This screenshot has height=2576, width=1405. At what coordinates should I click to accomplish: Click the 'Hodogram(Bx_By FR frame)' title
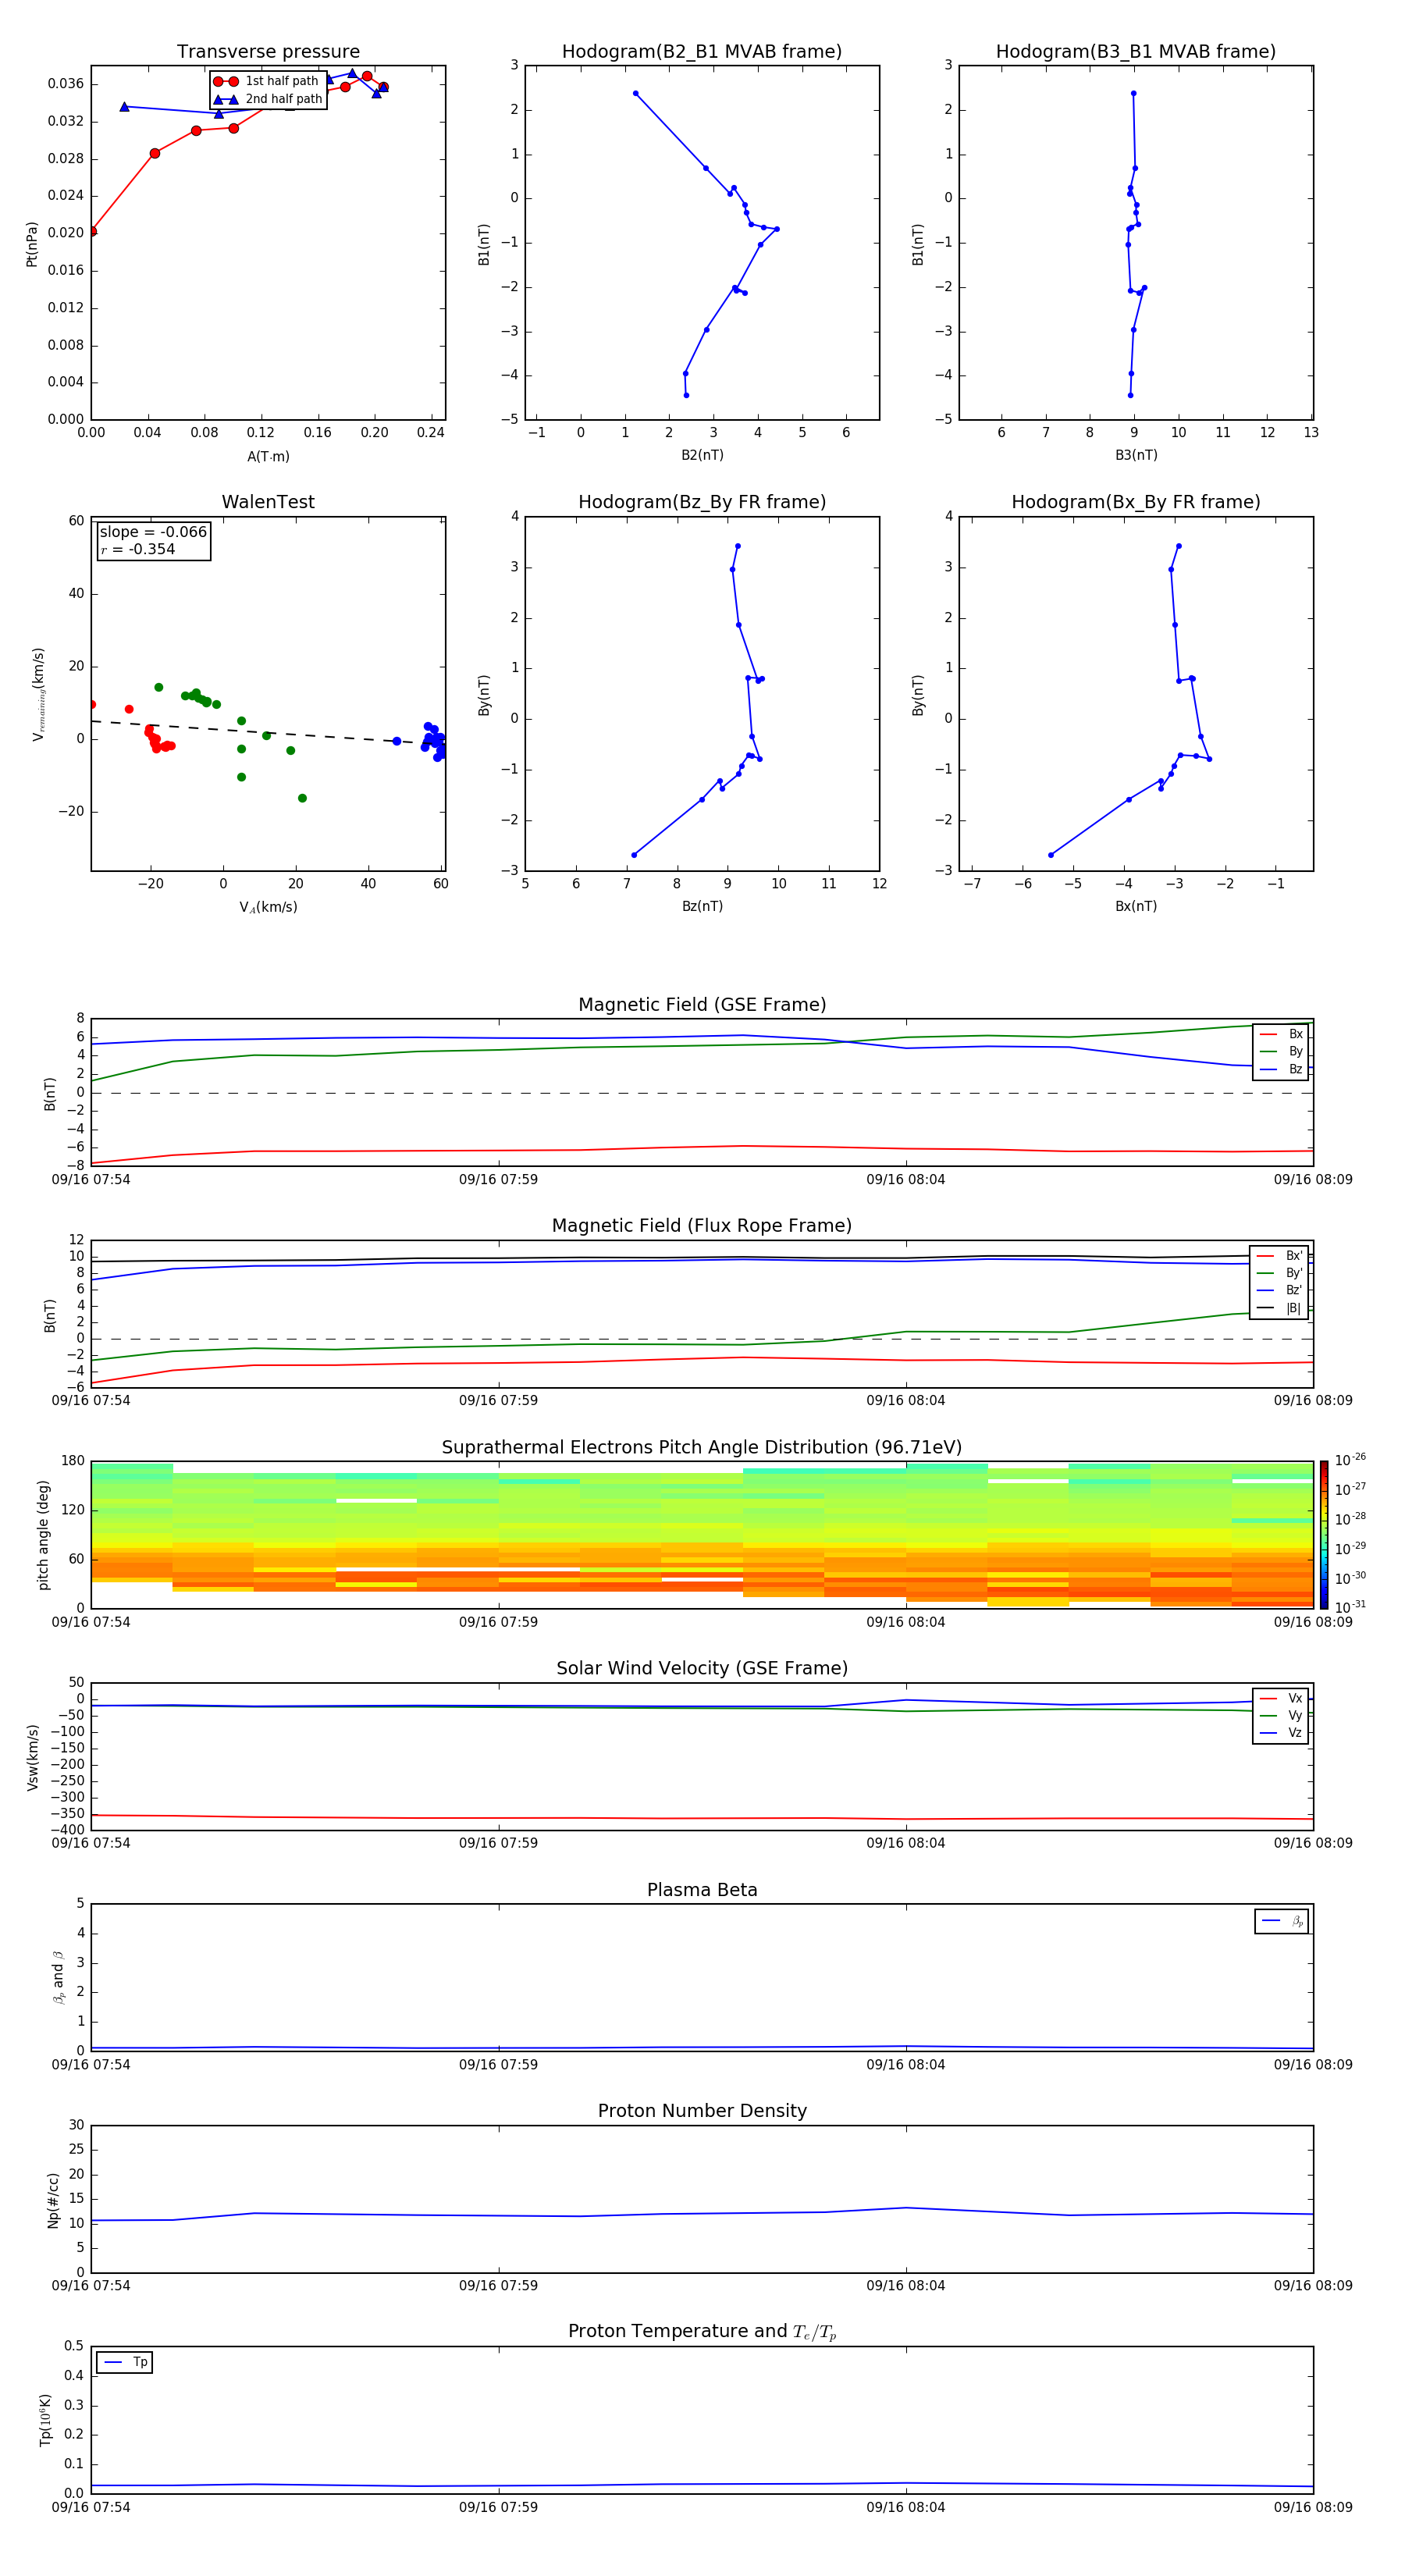click(1136, 502)
